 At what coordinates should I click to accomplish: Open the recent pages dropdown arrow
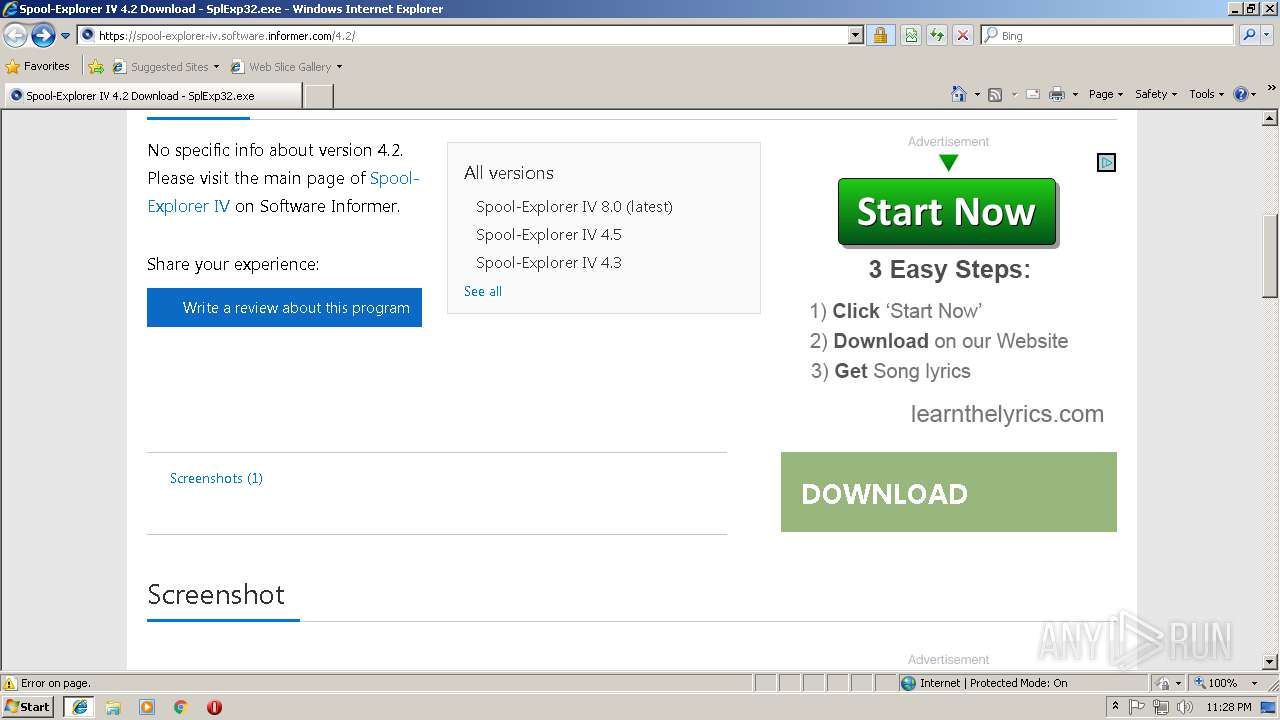tap(66, 36)
